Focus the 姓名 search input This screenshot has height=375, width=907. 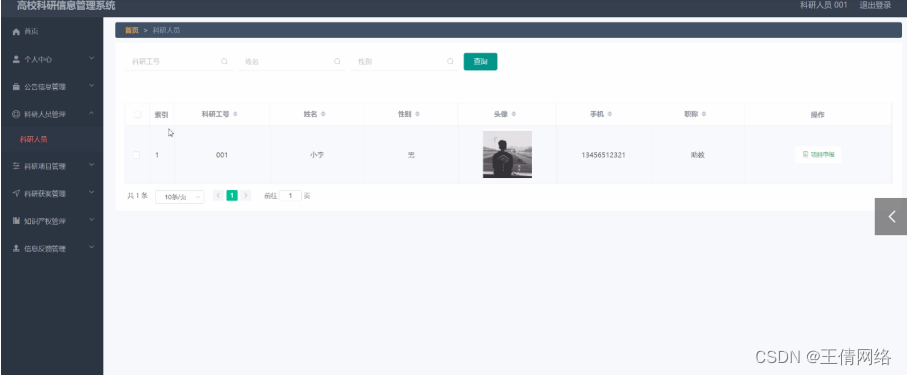click(x=292, y=61)
